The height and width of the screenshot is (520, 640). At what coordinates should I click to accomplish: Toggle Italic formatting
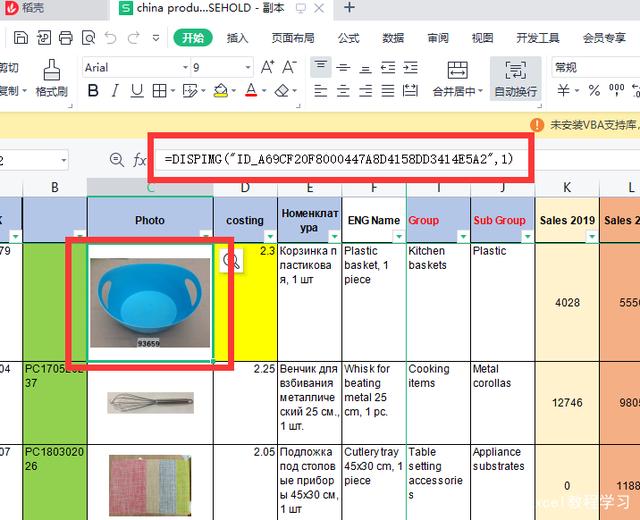pyautogui.click(x=115, y=90)
